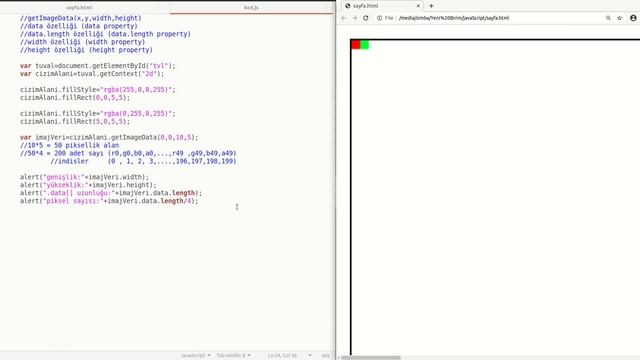
Task: Bookmark this page with the star icon
Action: pos(620,18)
